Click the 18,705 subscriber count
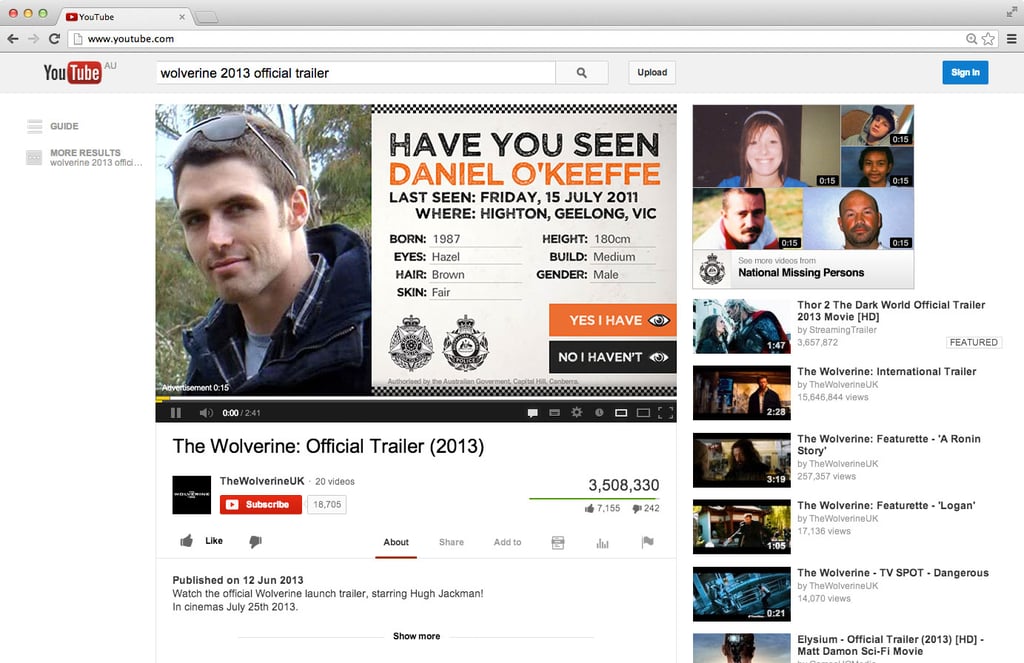The image size is (1024, 663). tap(327, 504)
